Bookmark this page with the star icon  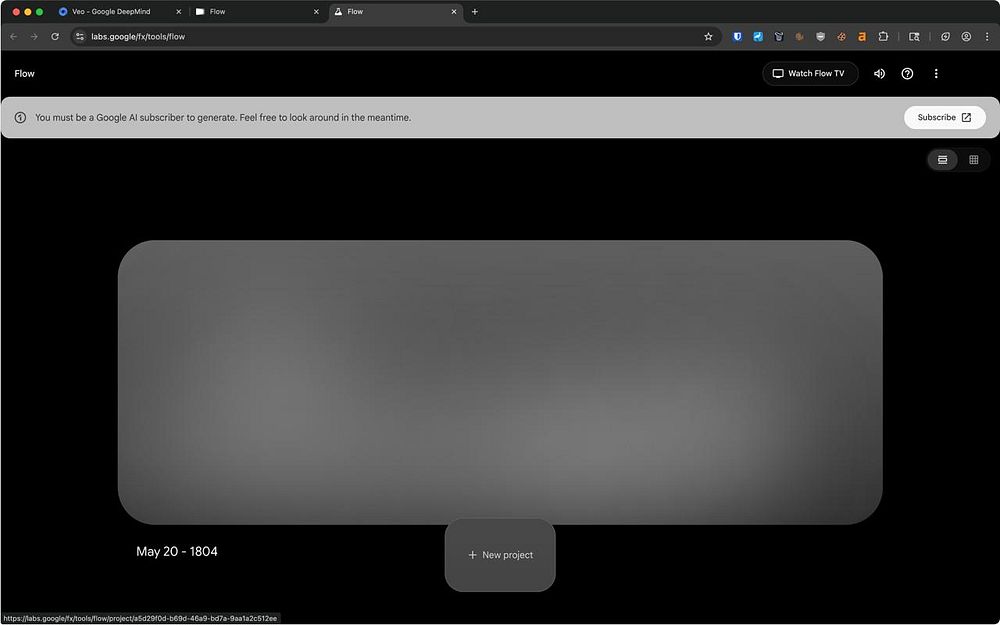point(708,36)
